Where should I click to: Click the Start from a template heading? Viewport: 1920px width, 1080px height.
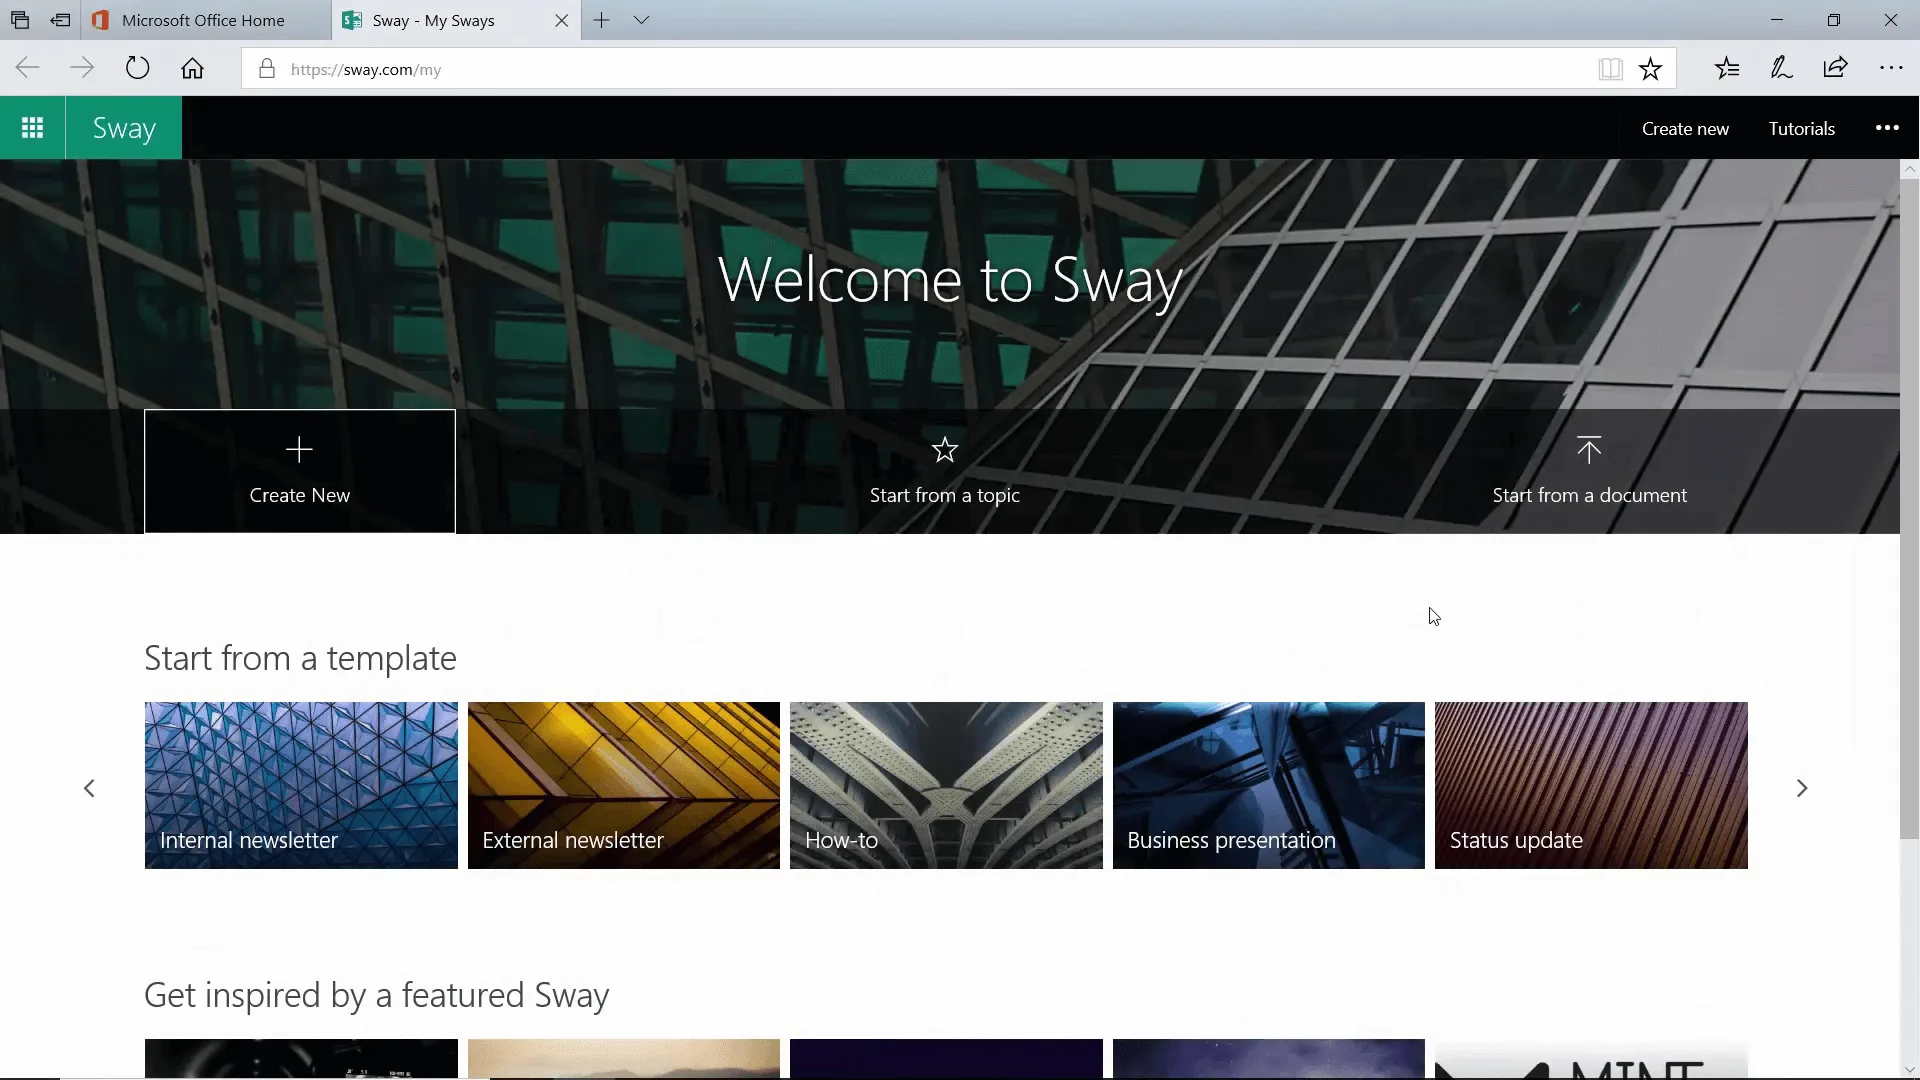pos(300,658)
